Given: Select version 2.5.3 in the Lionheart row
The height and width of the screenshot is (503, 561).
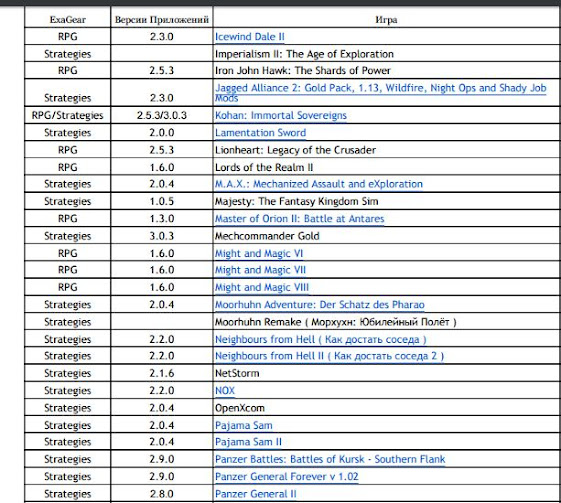Looking at the screenshot, I should [162, 150].
